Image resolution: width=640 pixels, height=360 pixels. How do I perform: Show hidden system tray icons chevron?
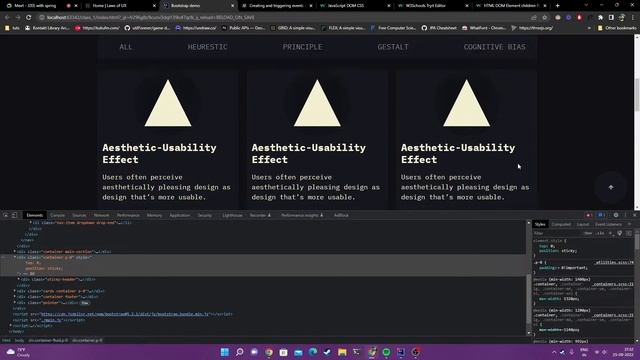pyautogui.click(x=554, y=352)
